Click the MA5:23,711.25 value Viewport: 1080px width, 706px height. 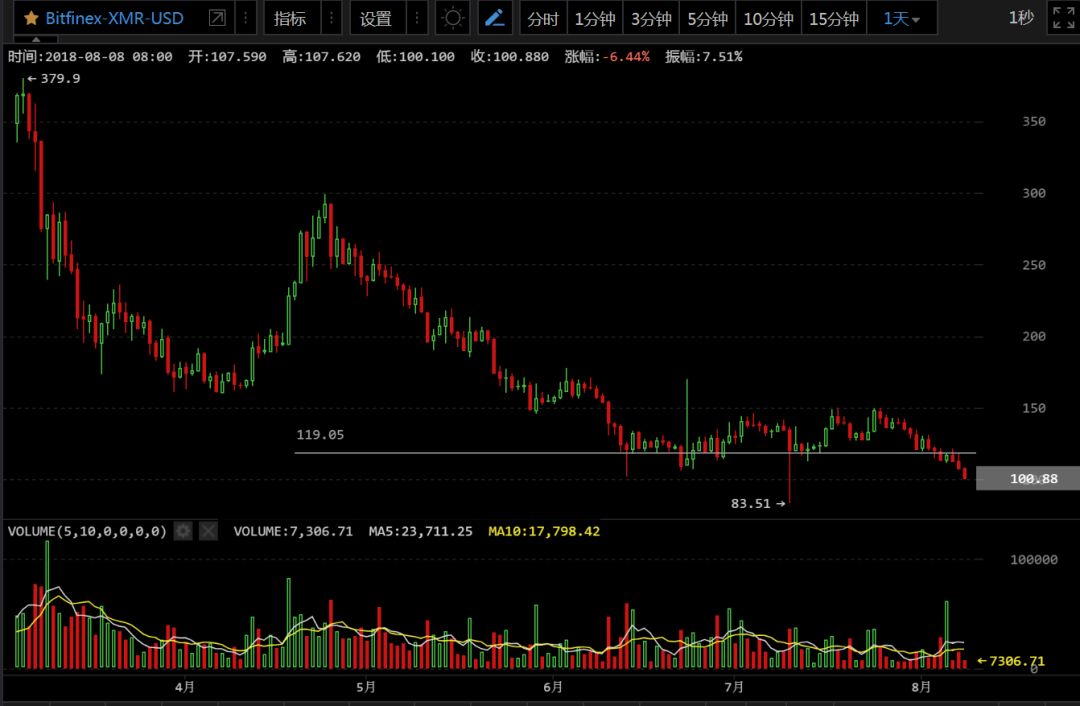[420, 531]
